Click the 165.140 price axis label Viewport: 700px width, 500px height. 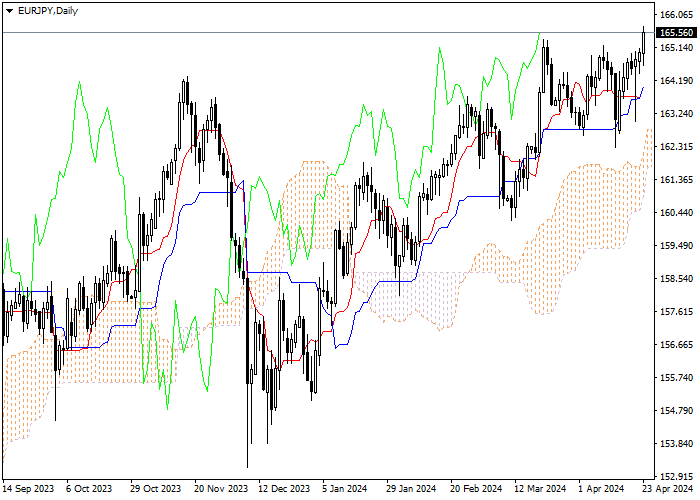pos(676,48)
